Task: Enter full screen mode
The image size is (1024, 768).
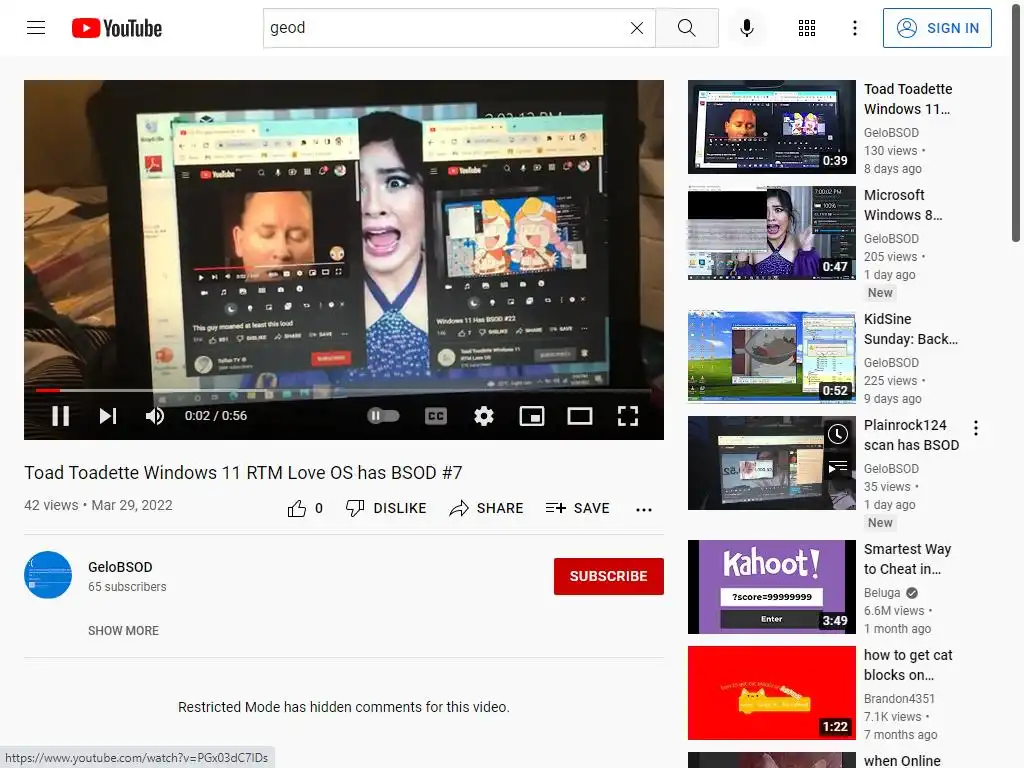Action: pyautogui.click(x=628, y=416)
